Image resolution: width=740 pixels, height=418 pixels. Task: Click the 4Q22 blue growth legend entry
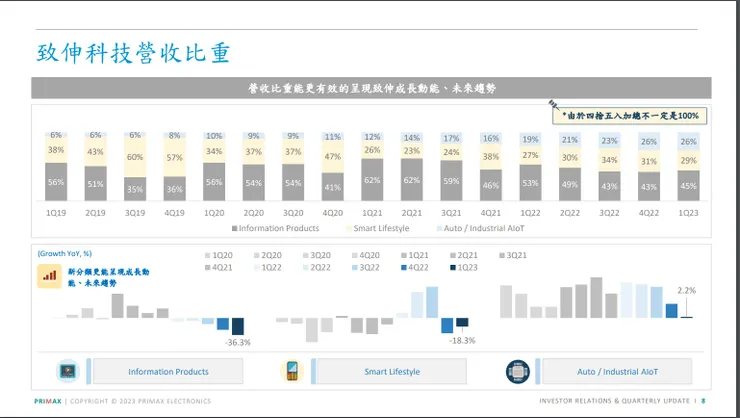coord(414,268)
